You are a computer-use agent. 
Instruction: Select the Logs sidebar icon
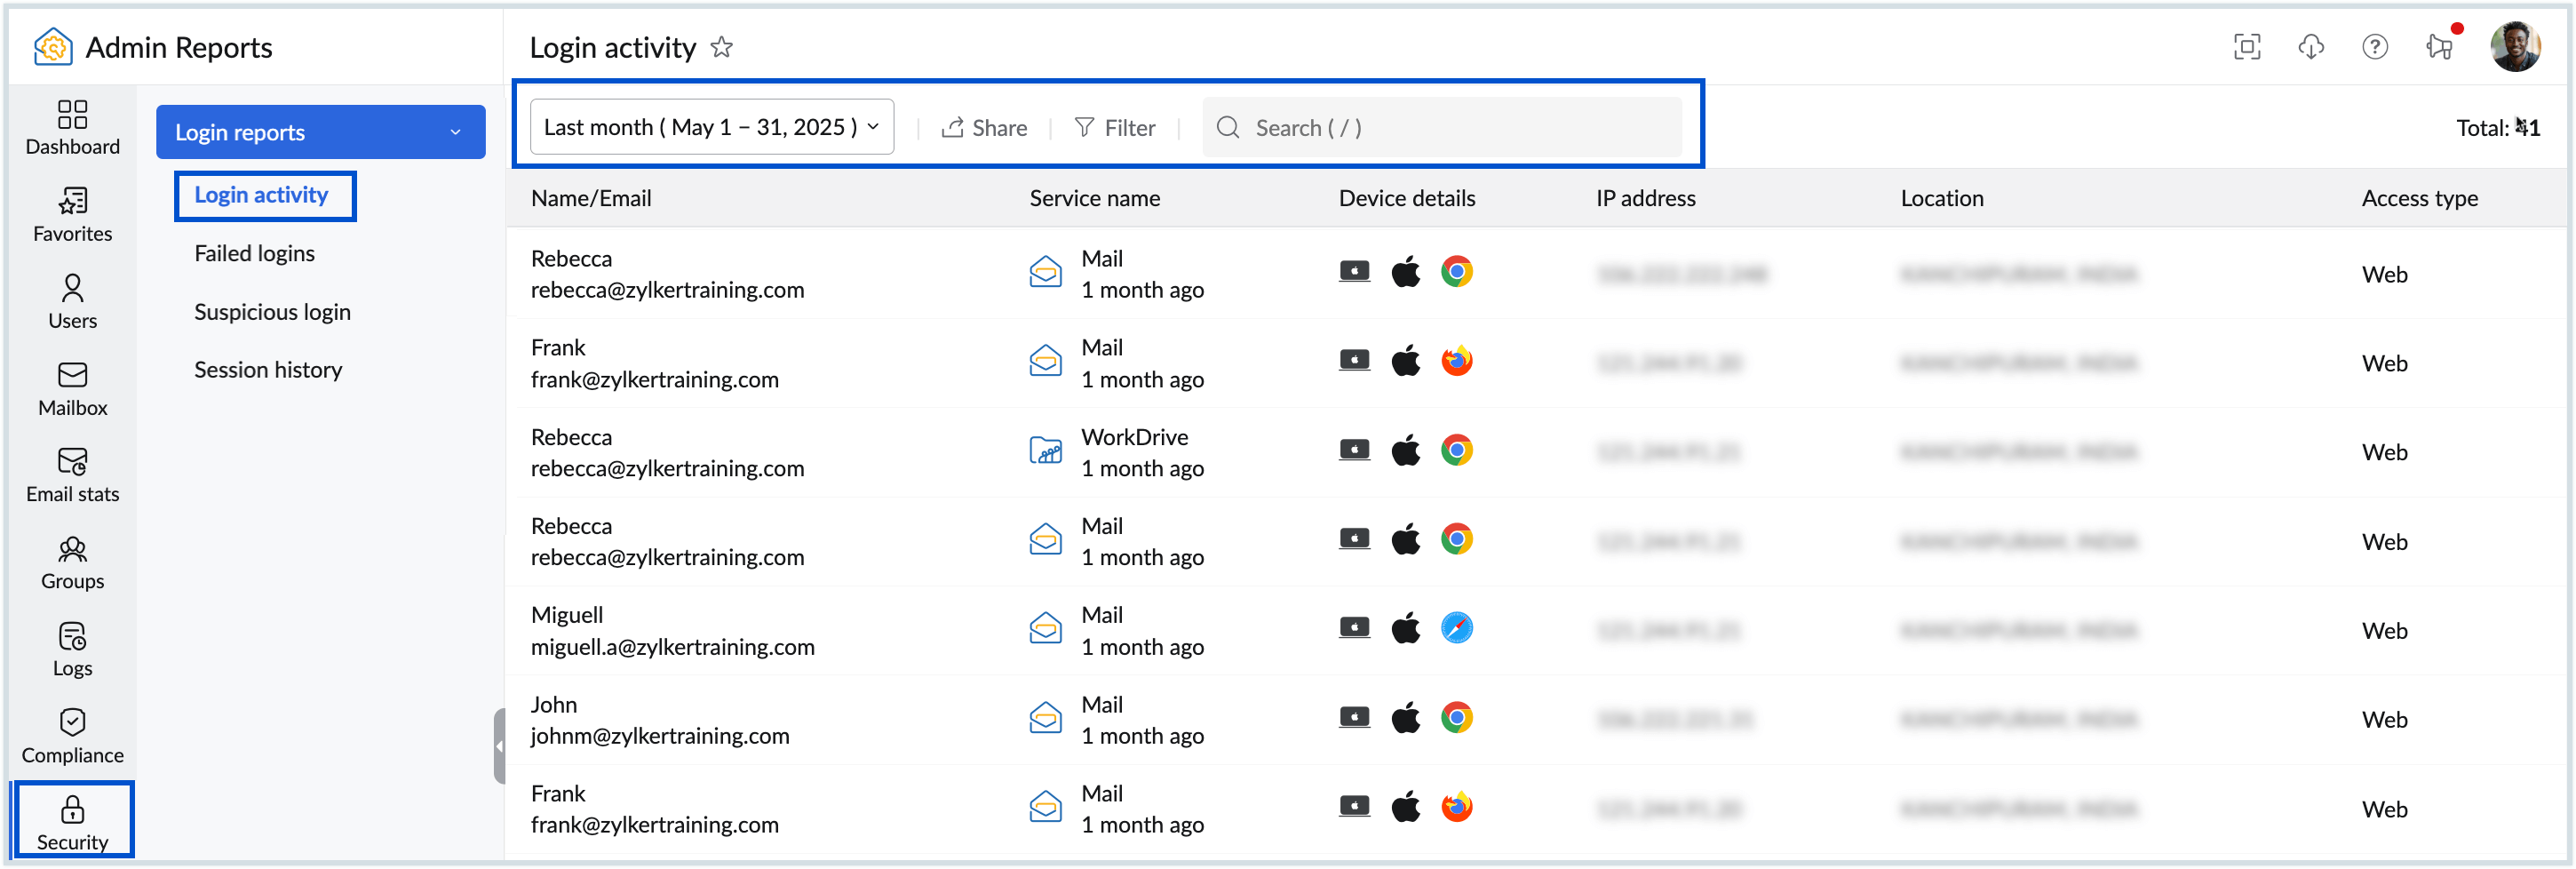(x=71, y=648)
